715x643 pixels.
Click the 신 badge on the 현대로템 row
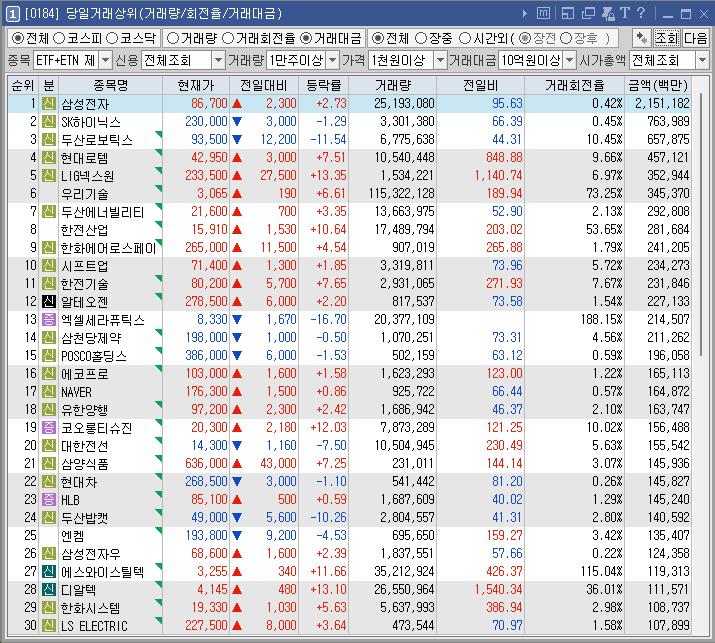49,157
